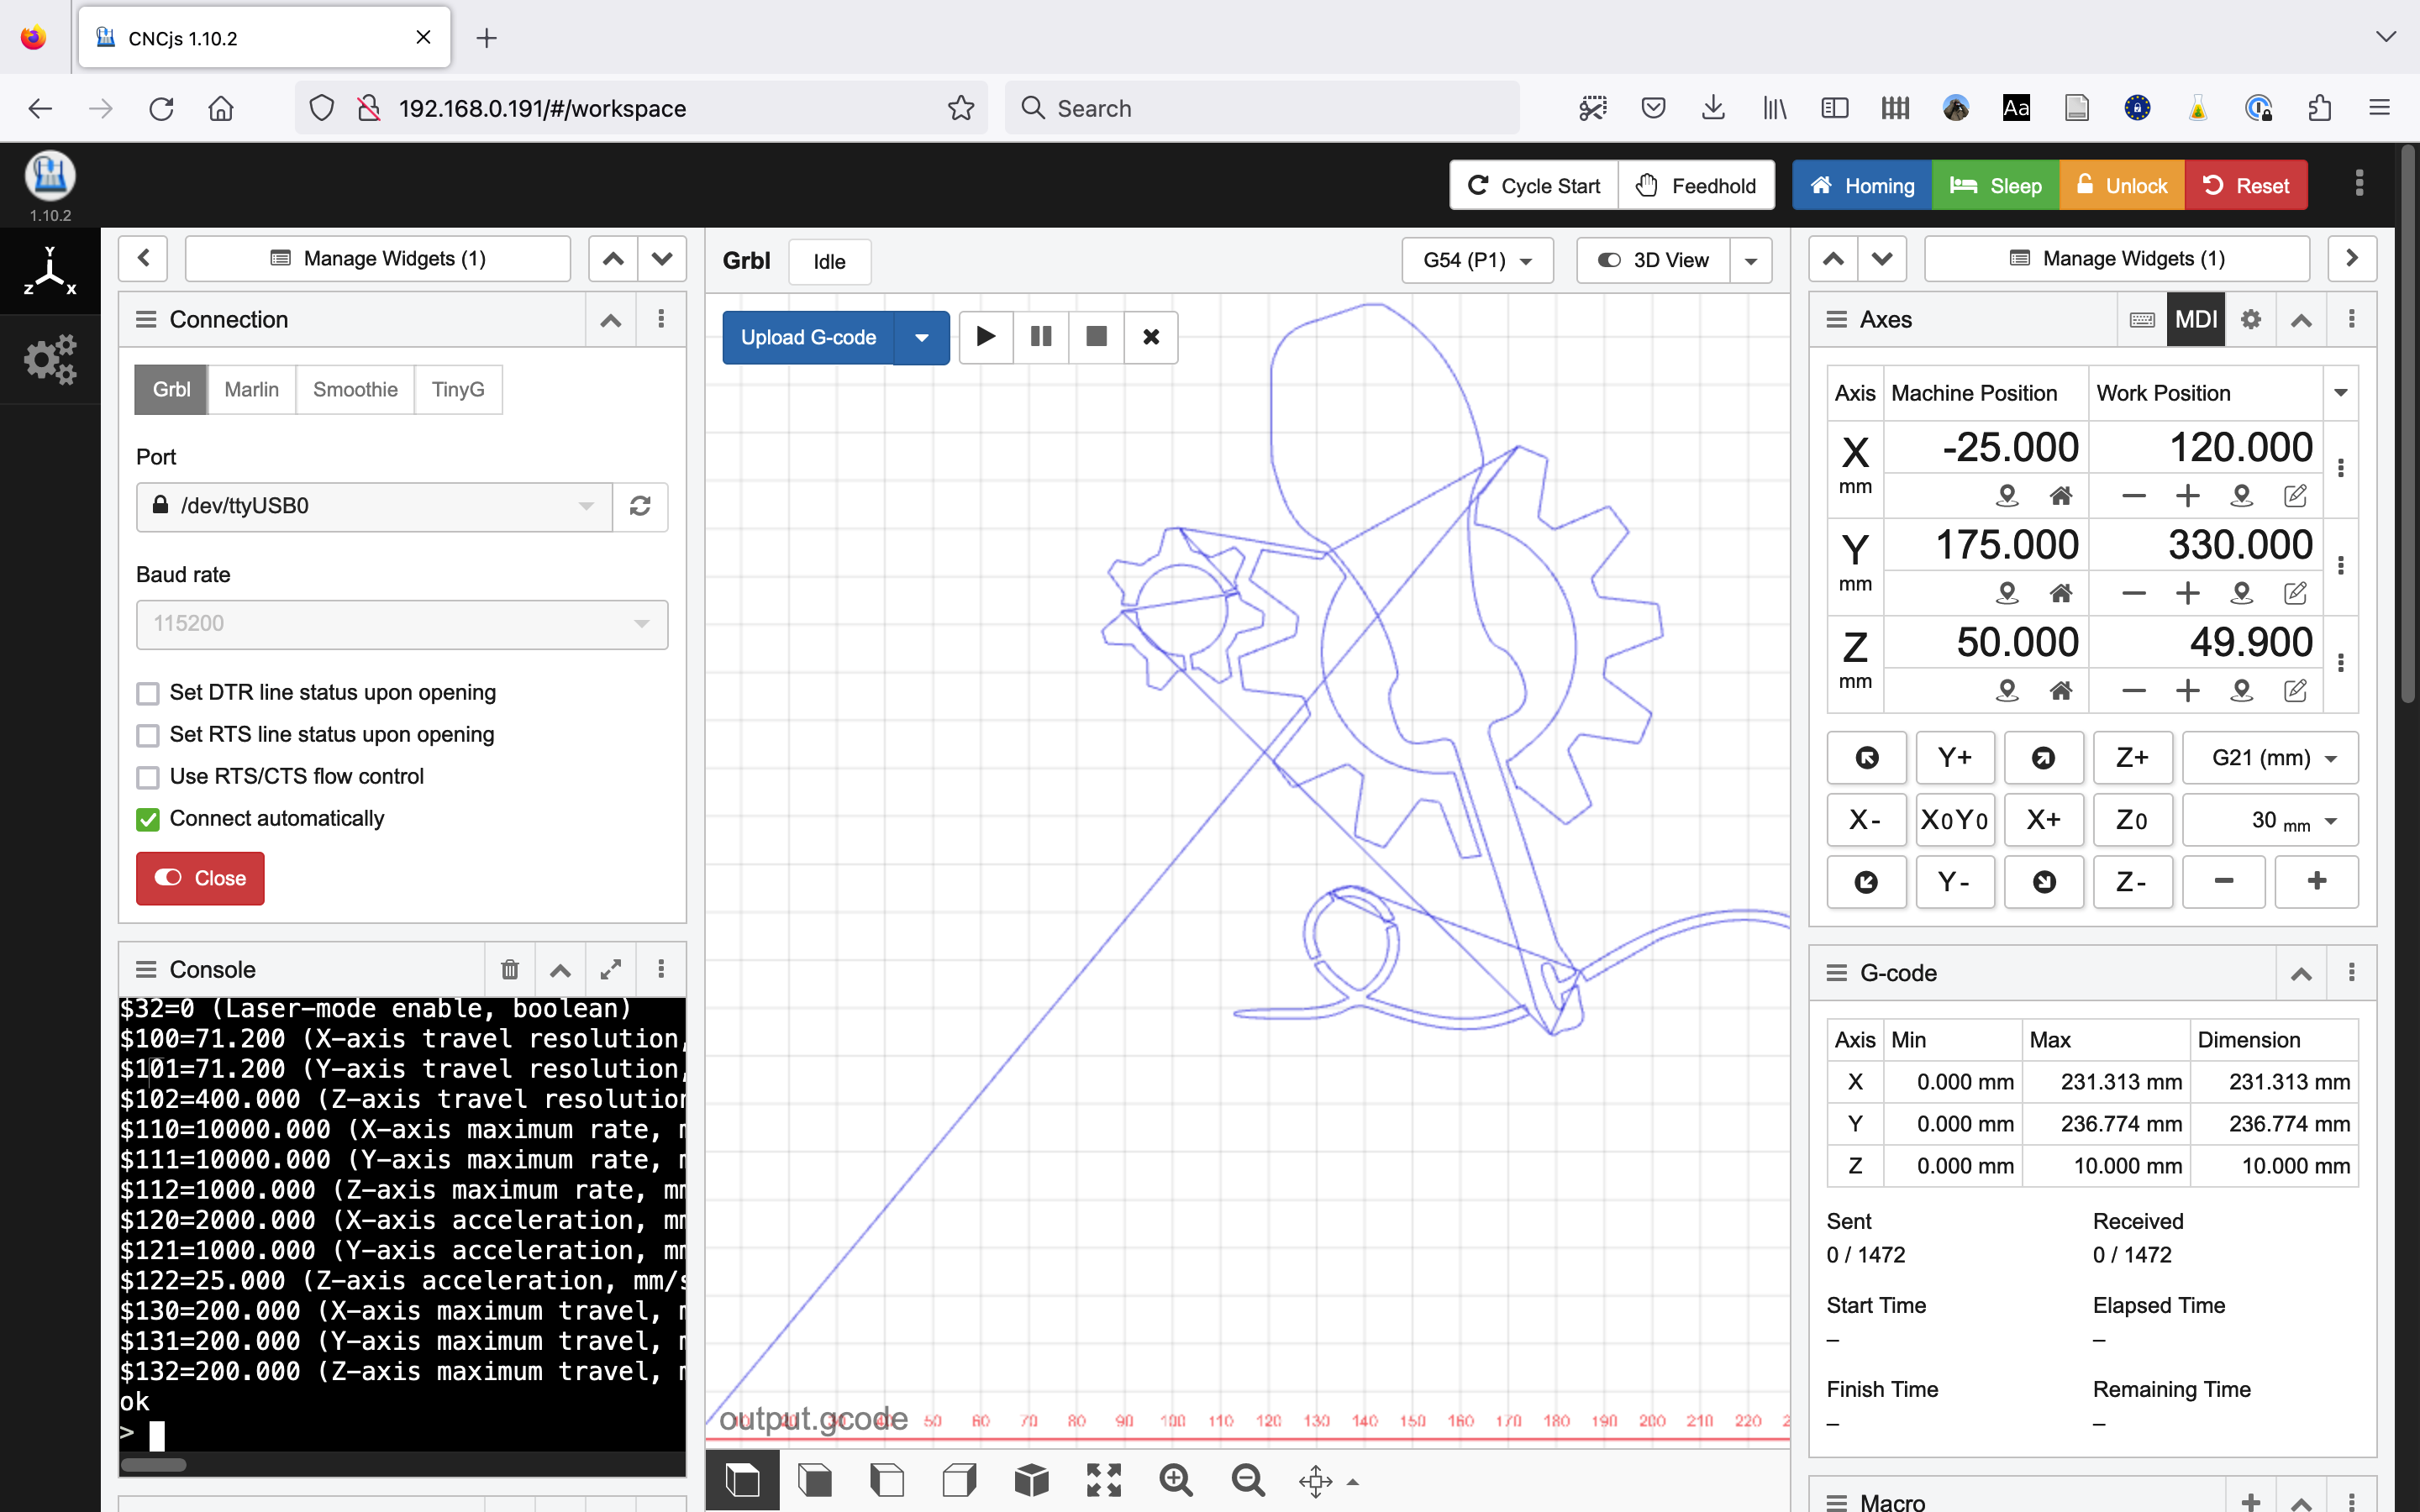Open the baud rate 115200 dropdown

click(x=402, y=624)
